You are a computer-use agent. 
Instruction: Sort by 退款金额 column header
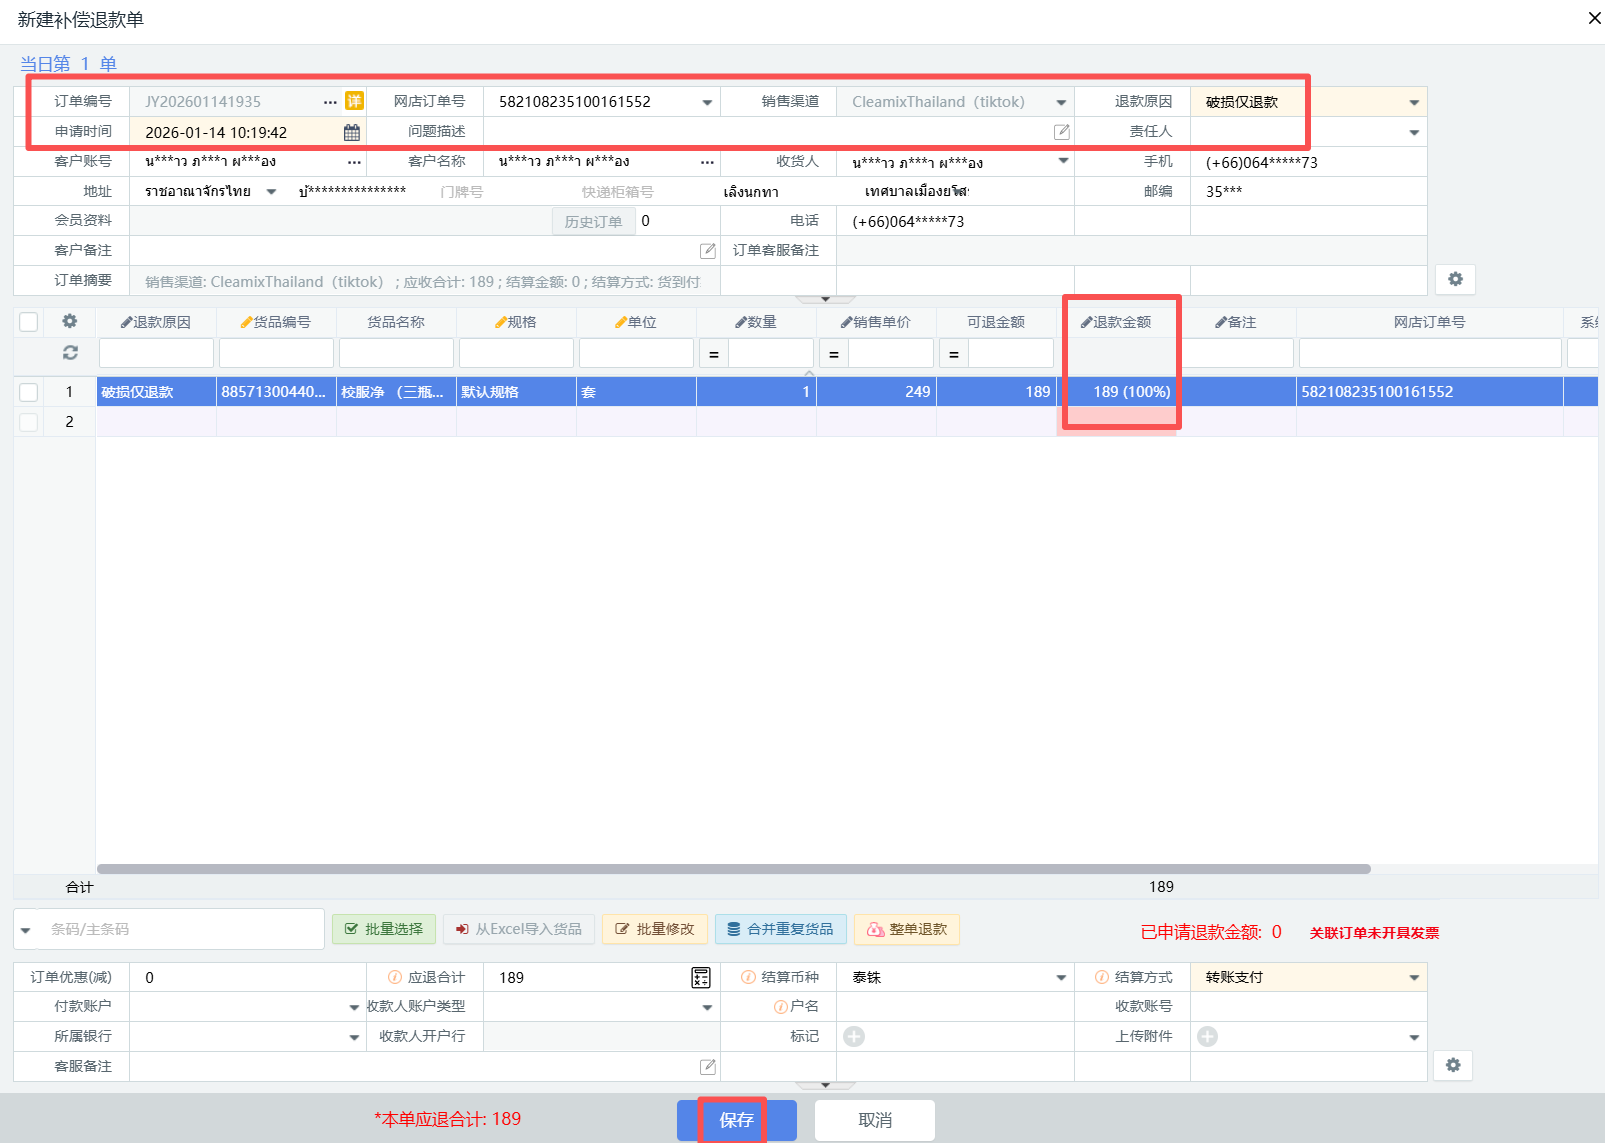point(1116,322)
